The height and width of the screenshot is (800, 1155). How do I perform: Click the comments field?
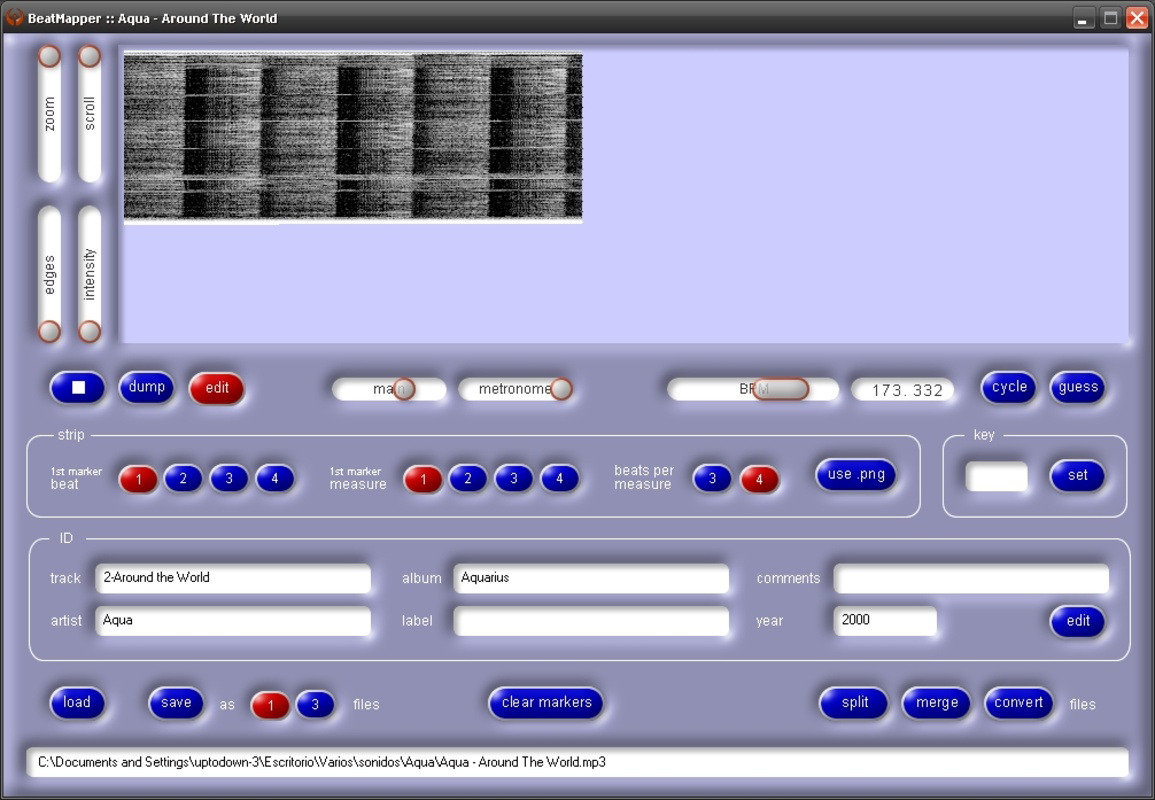(971, 578)
